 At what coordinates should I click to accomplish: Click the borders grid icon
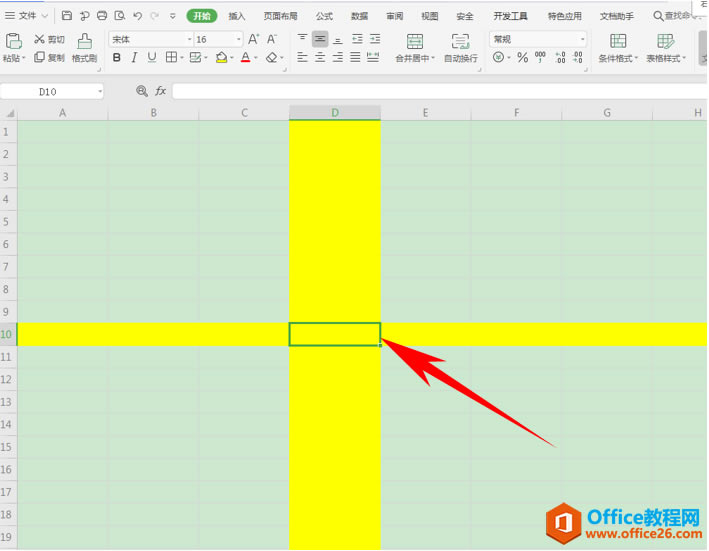[171, 57]
